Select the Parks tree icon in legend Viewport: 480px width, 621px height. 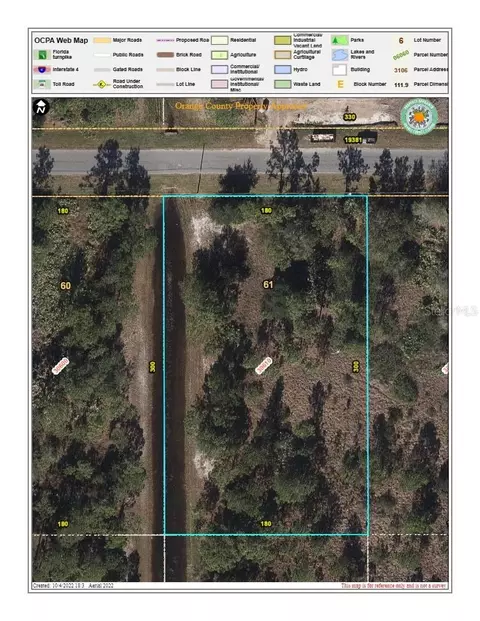point(339,40)
